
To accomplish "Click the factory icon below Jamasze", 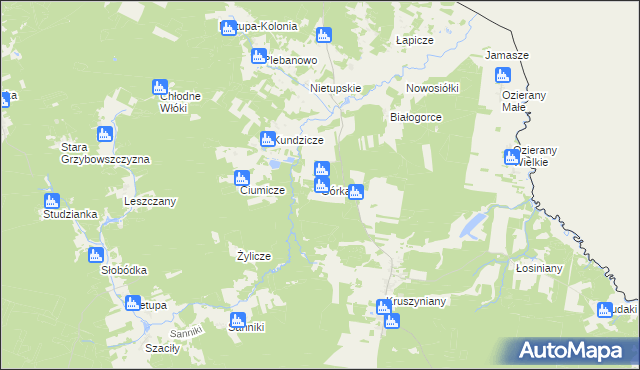I will [503, 75].
